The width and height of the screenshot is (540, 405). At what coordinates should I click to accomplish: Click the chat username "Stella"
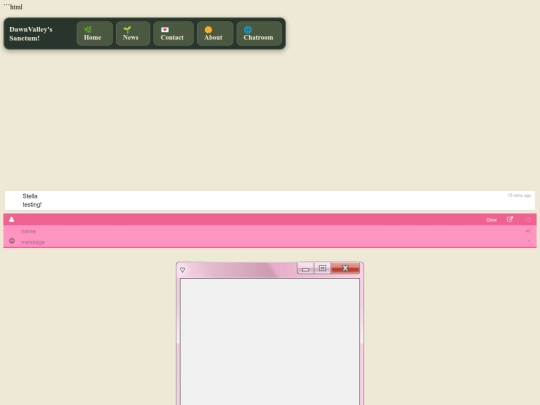pos(30,196)
